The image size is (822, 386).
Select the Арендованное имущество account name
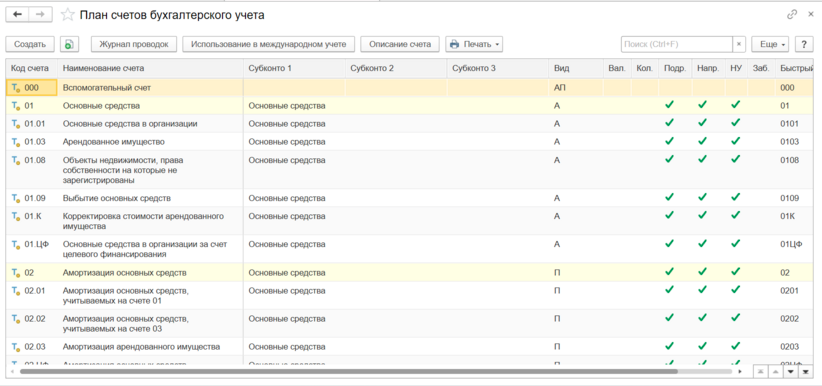pyautogui.click(x=114, y=142)
